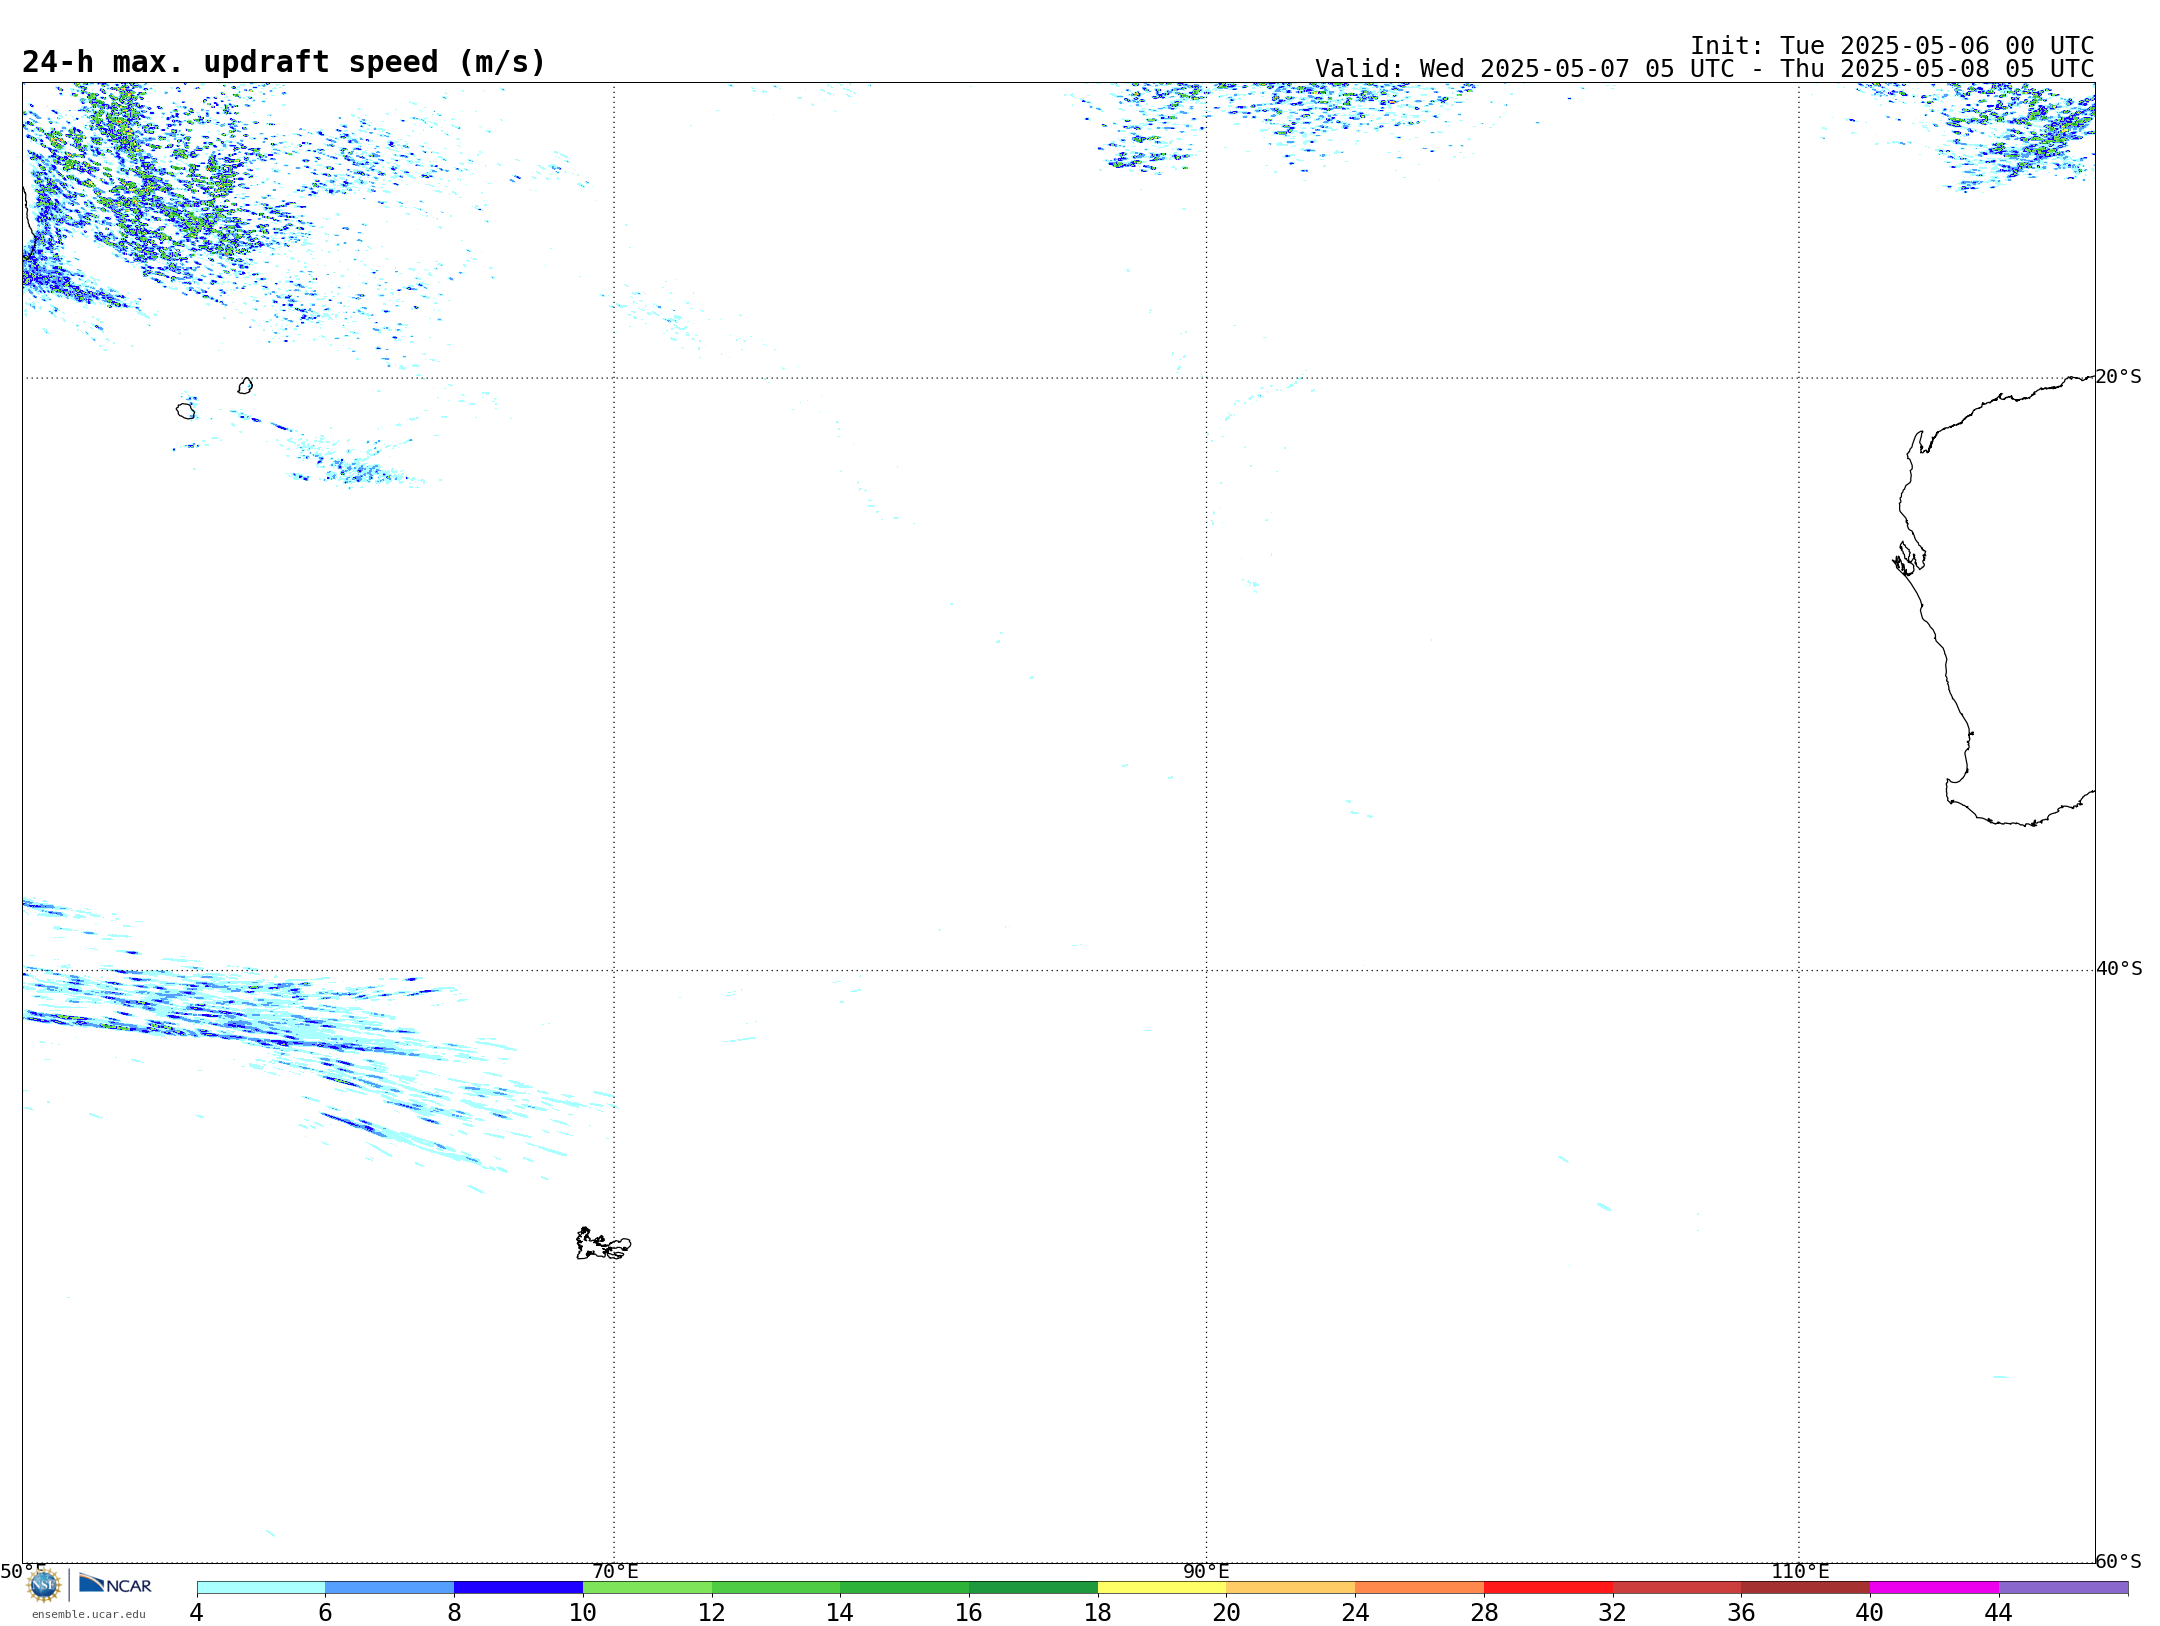This screenshot has height=1626, width=2160.
Task: Click colorbar tick value 28
Action: (x=1484, y=1613)
